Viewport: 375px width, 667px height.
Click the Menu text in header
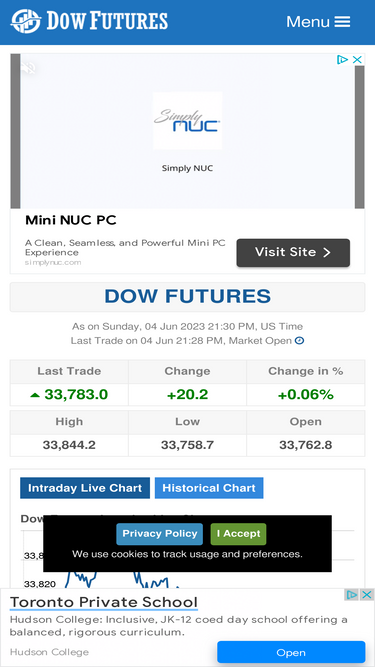(308, 22)
